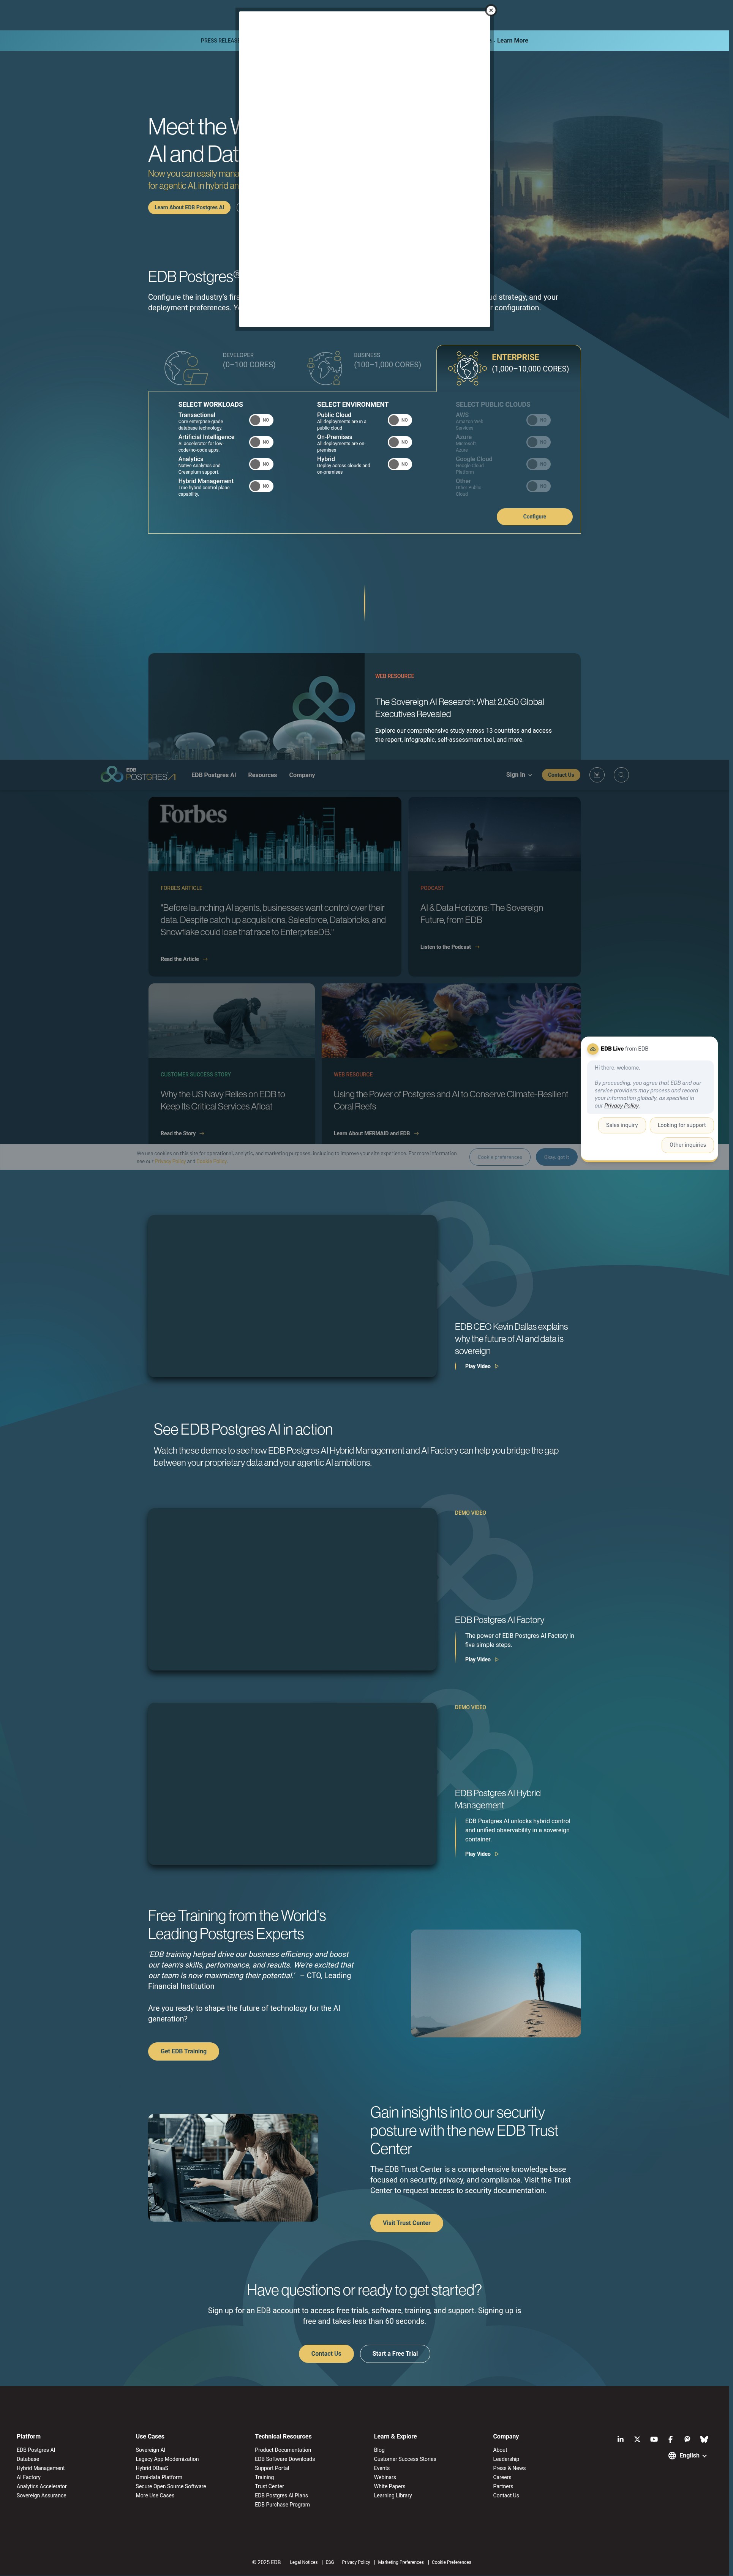Click Contact Us button in navbar
733x2576 pixels.
[x=561, y=775]
